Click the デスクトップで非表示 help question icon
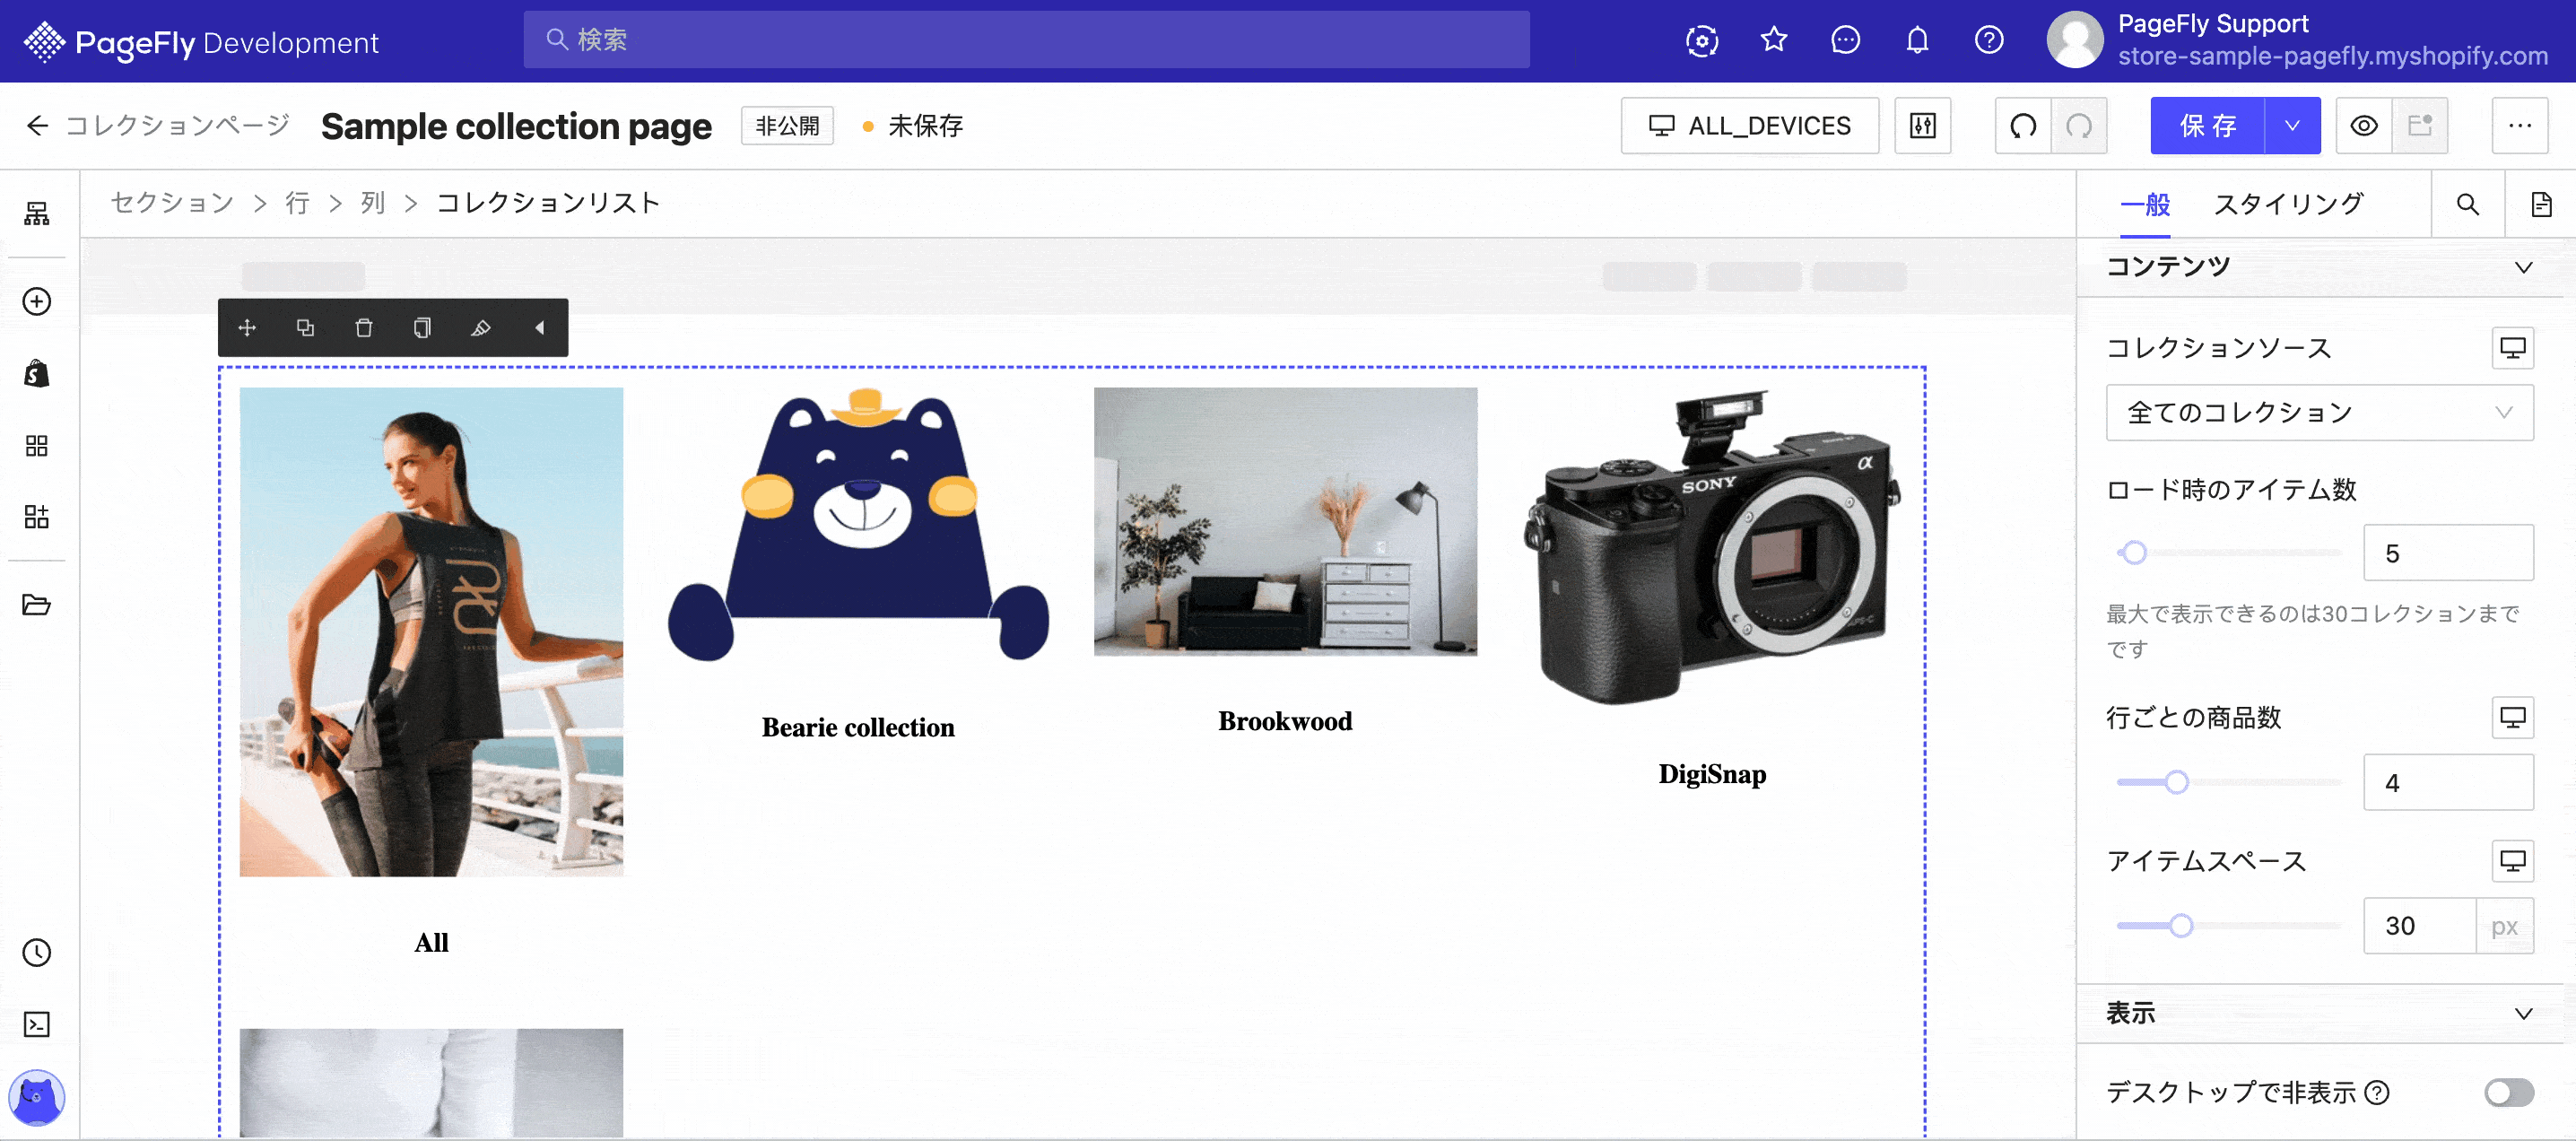2576x1141 pixels. (x=2378, y=1092)
